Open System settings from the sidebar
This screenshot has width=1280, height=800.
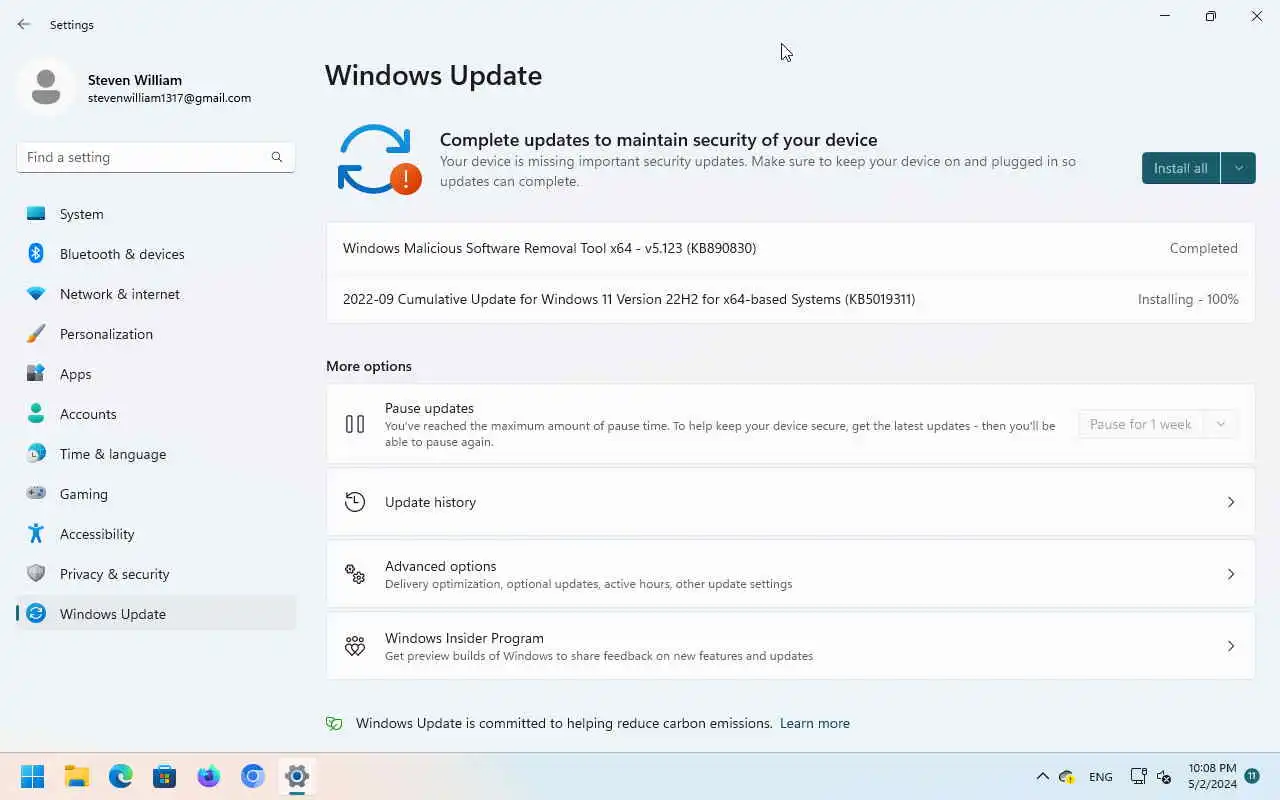pyautogui.click(x=156, y=214)
